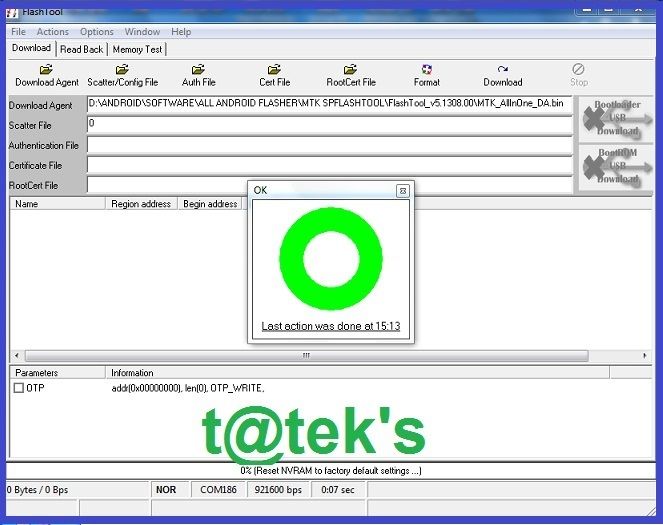Viewport: 663px width, 525px height.
Task: Switch to the Memory Test tab
Action: click(137, 49)
